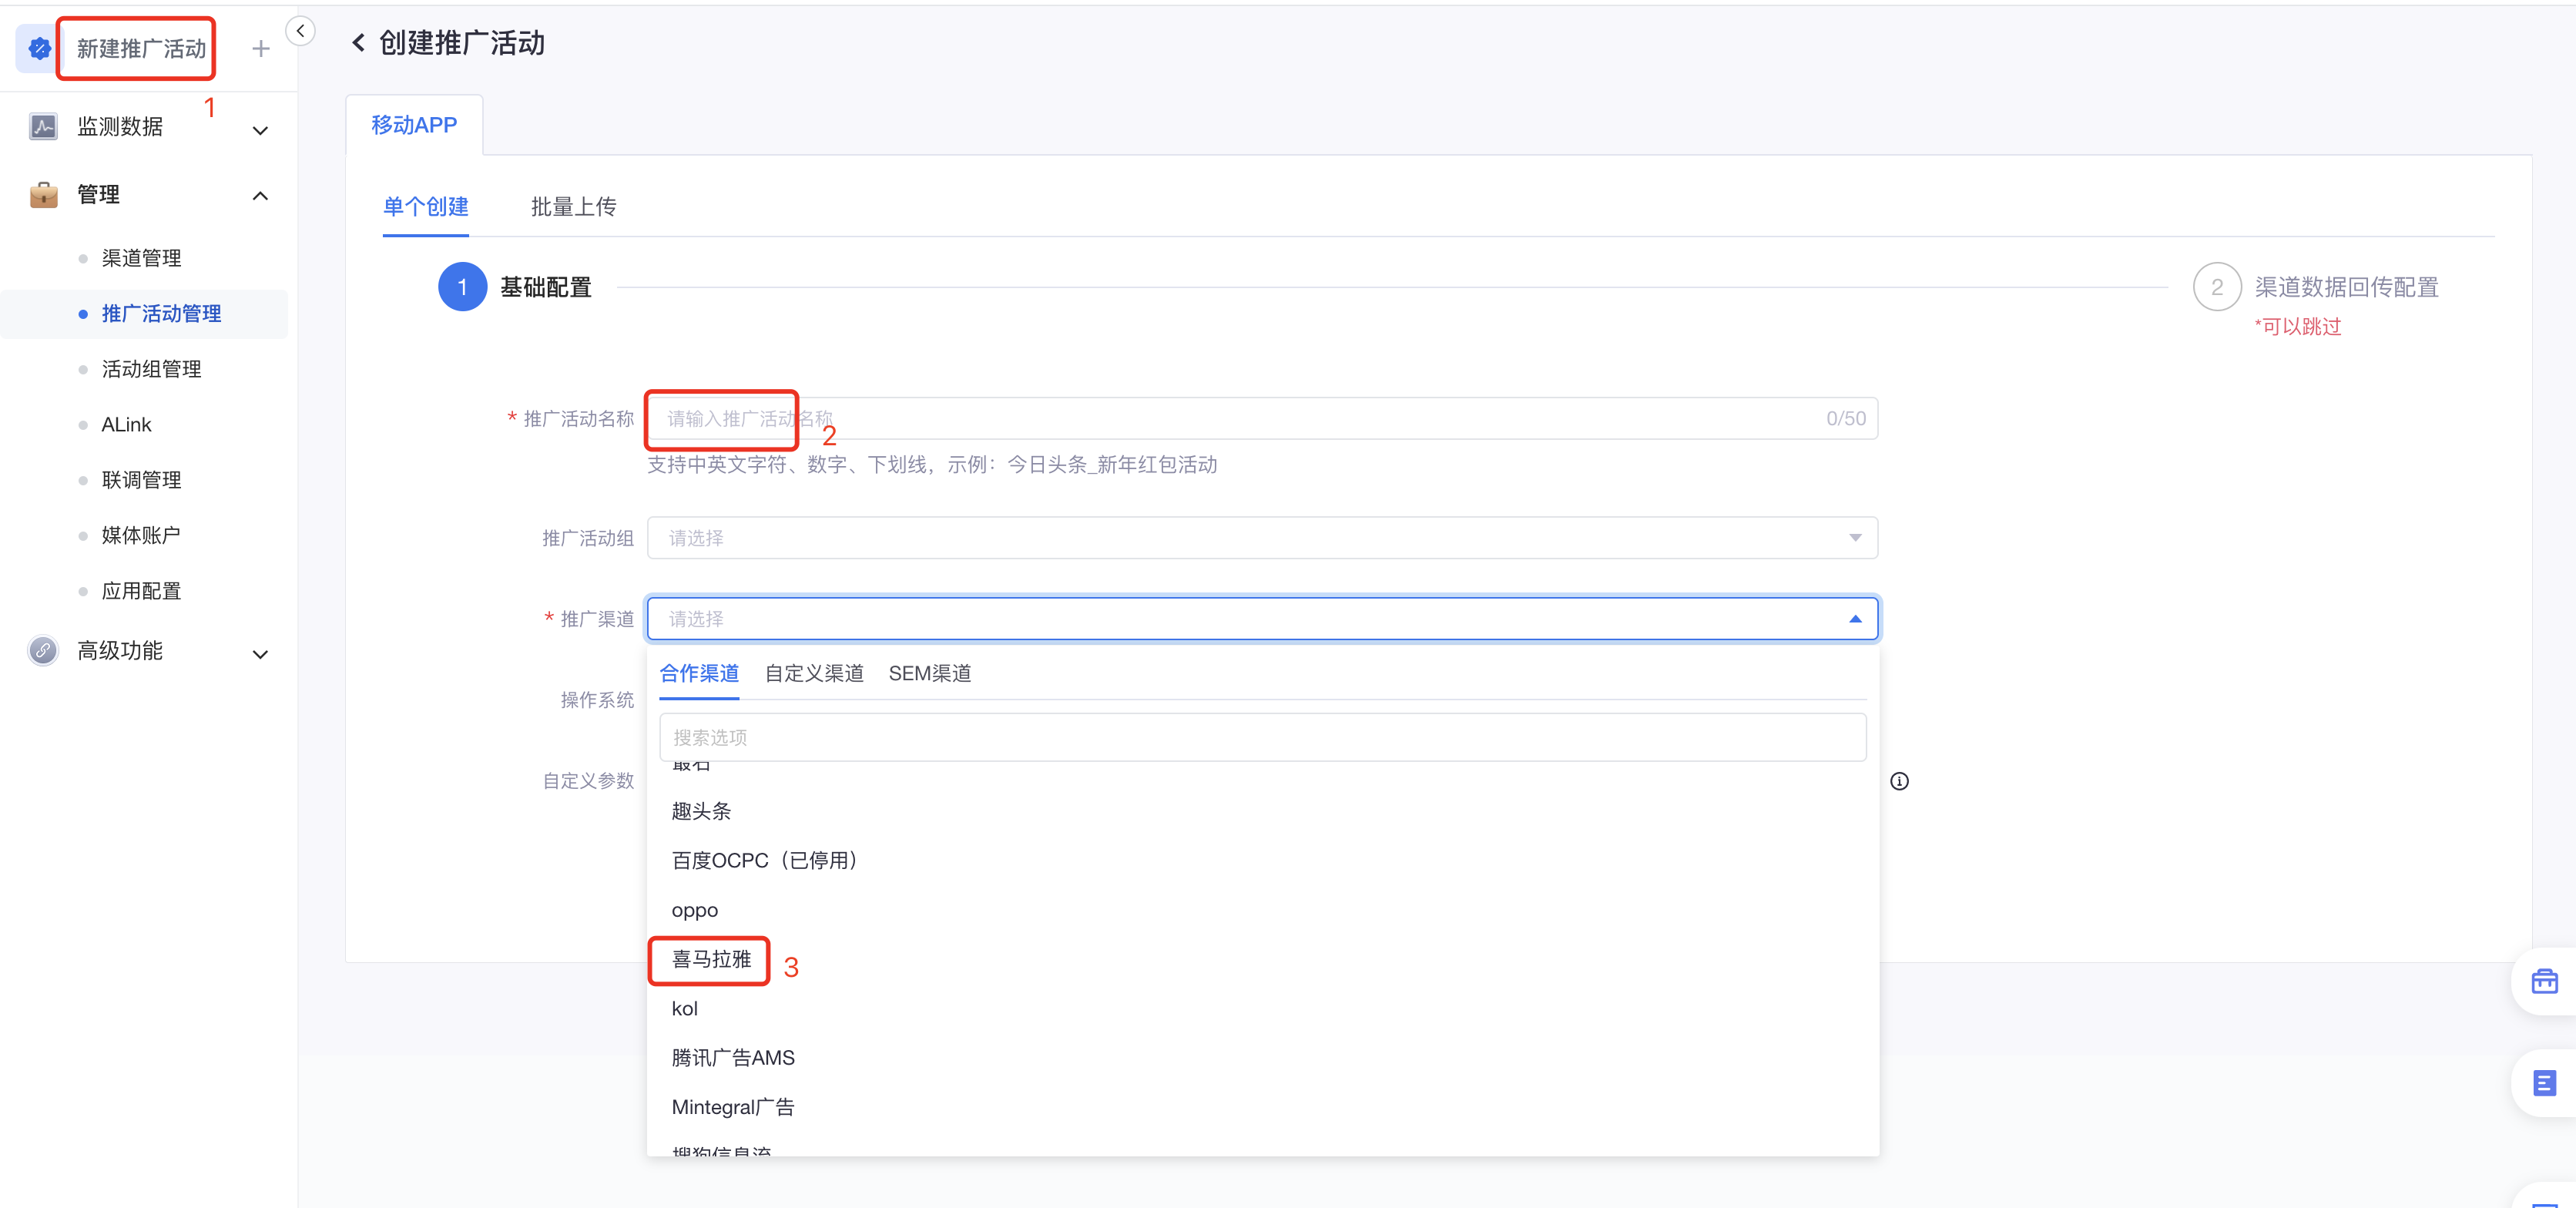Screen dimensions: 2576x1208
Task: Open ALink in the sidebar
Action: pyautogui.click(x=126, y=425)
